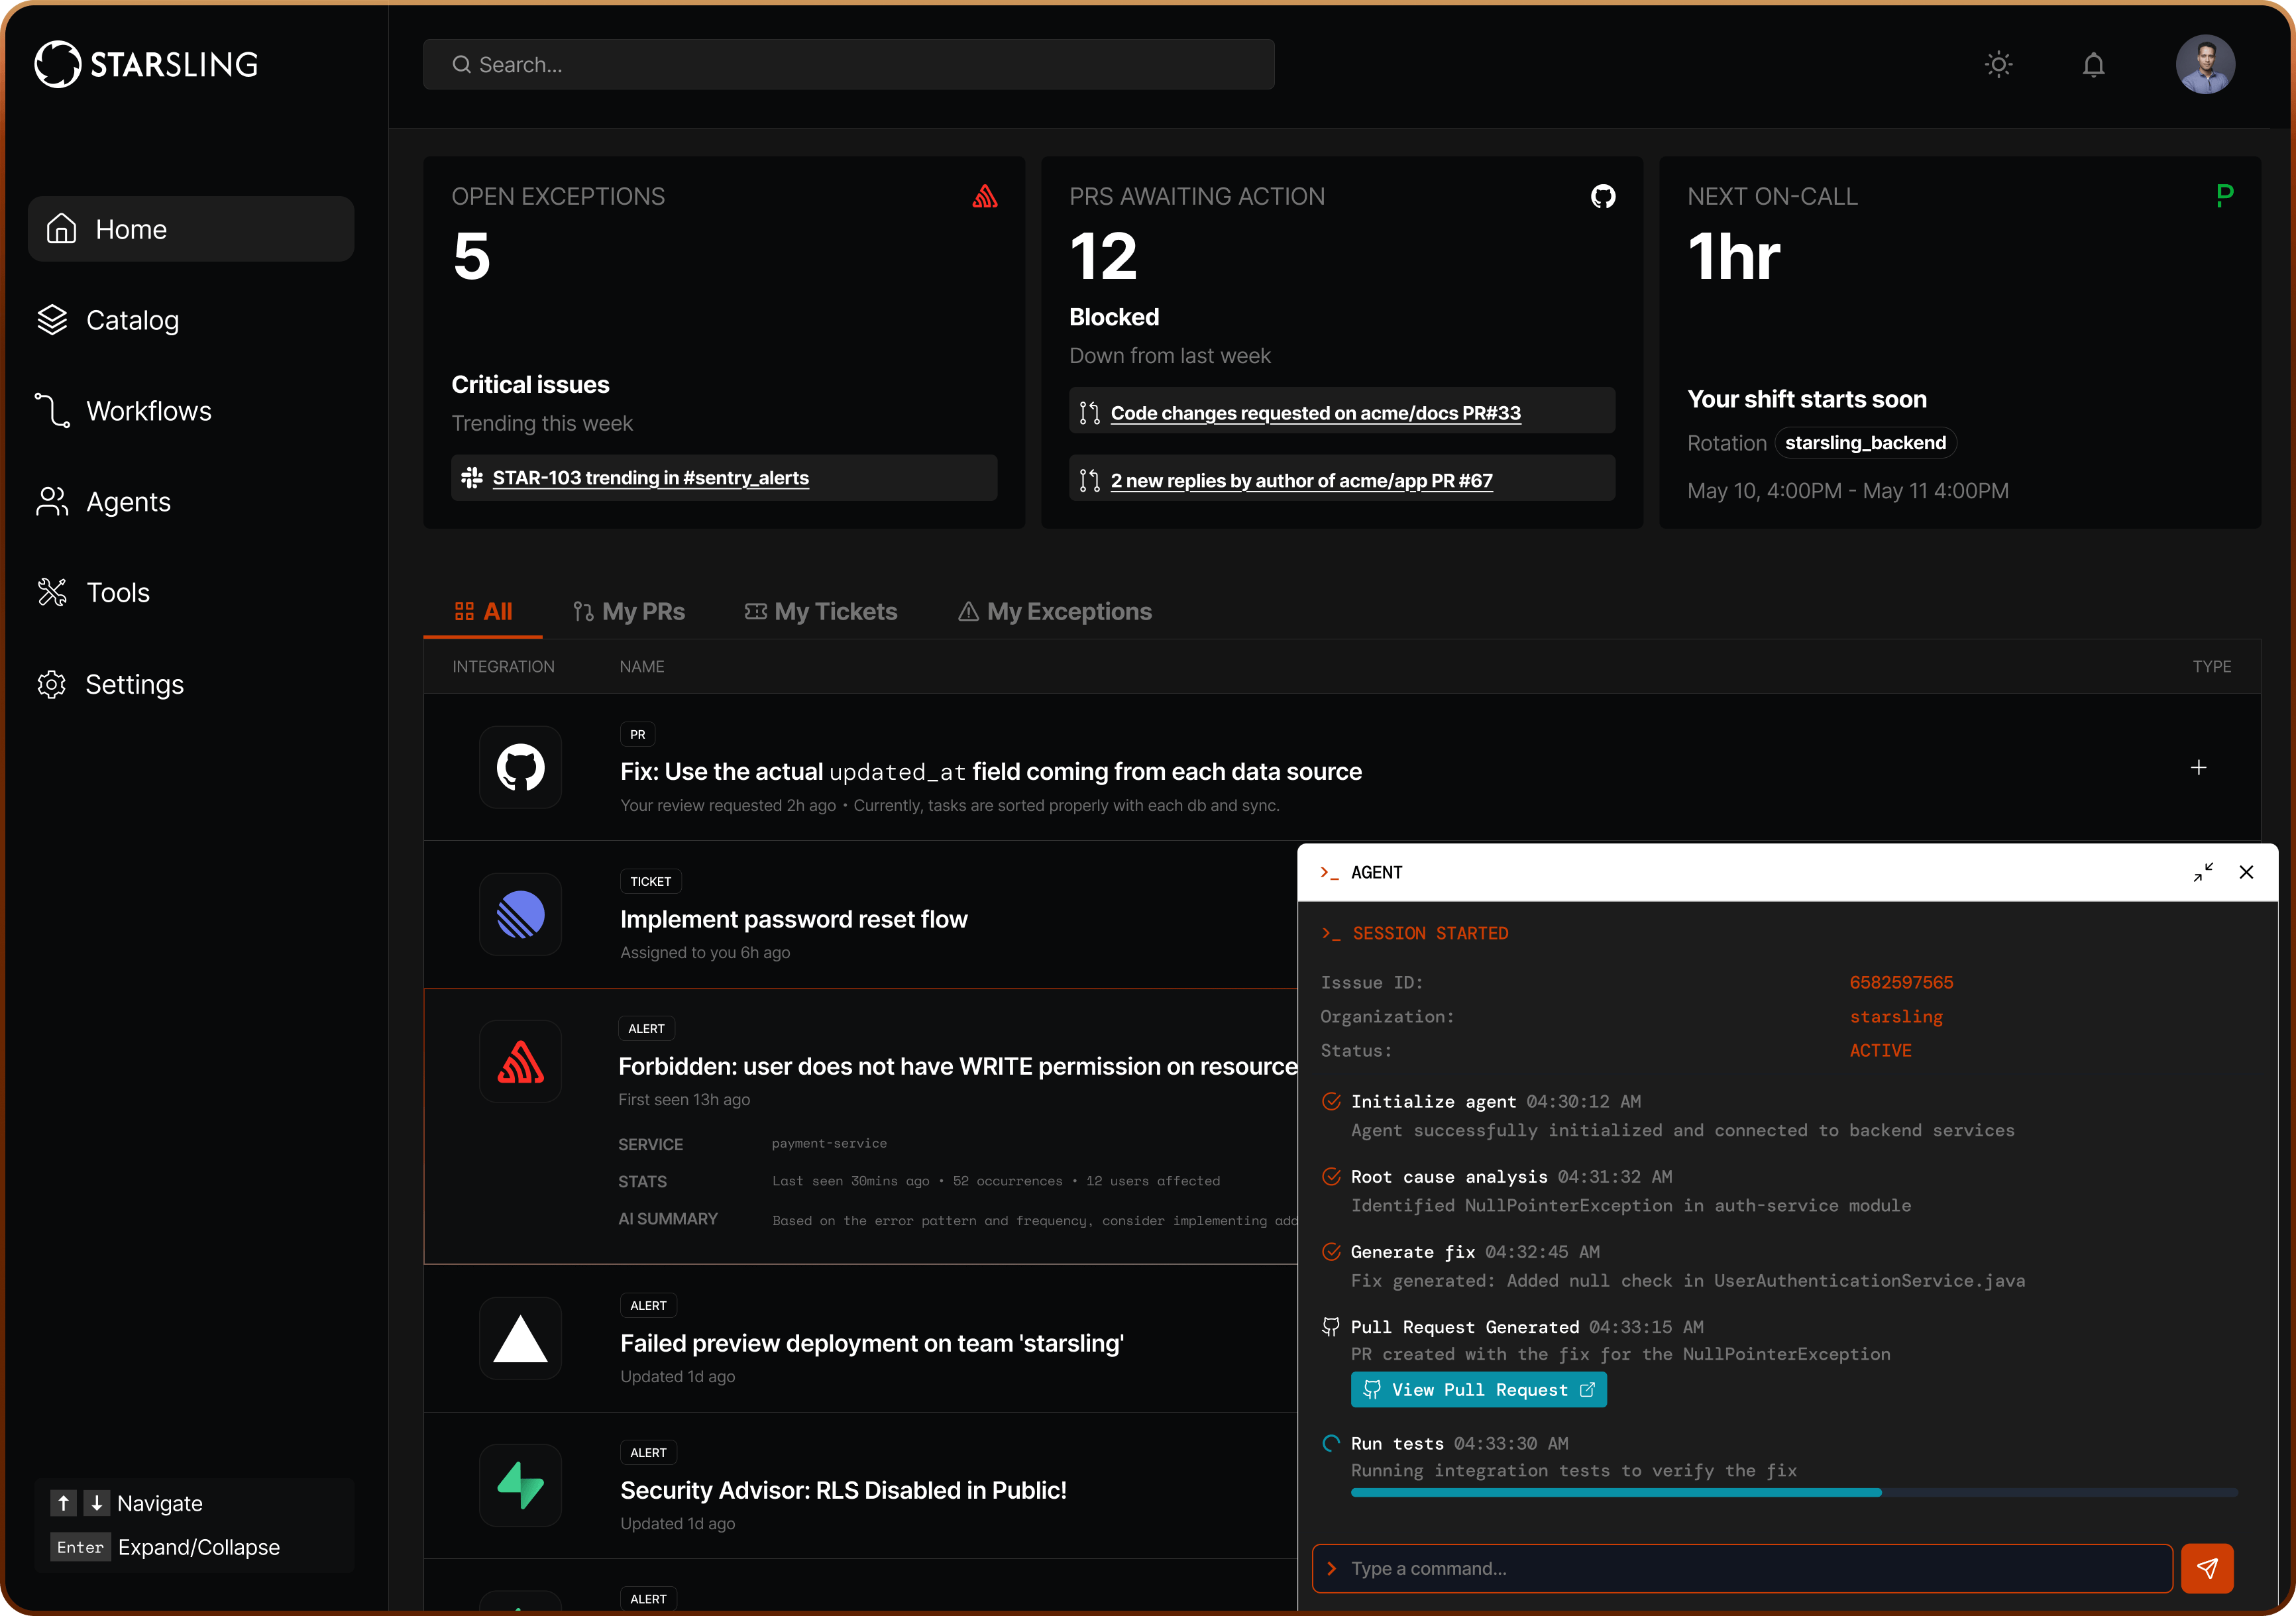Toggle light/dark theme sun icon
Image resolution: width=2296 pixels, height=1616 pixels.
click(1998, 65)
